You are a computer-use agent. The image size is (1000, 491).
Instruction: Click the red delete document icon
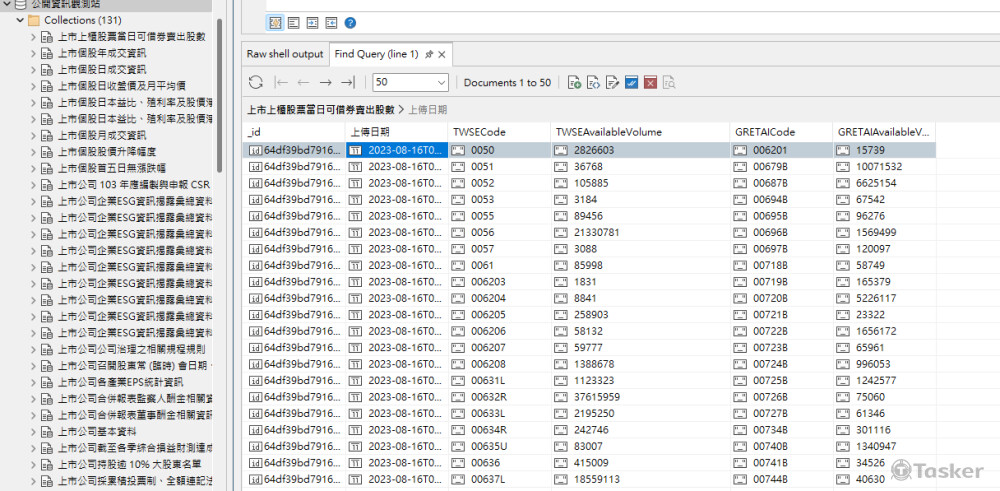click(650, 83)
